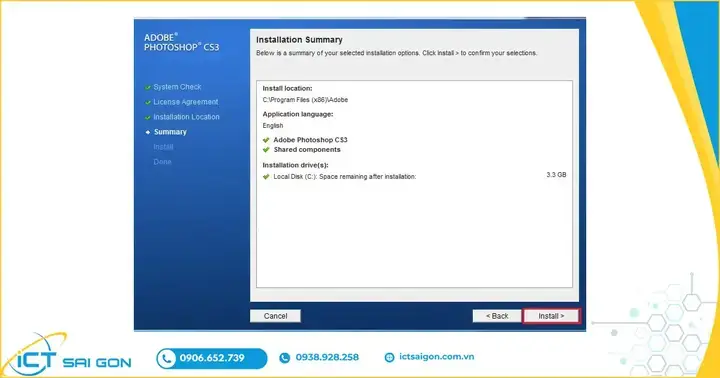Select the License Agreement step
This screenshot has height=378, width=720.
(186, 102)
